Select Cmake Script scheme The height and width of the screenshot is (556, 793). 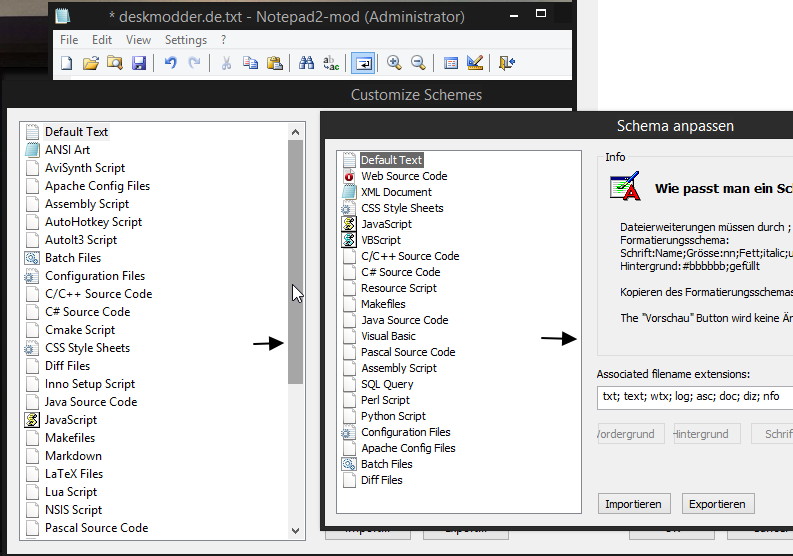pyautogui.click(x=80, y=330)
